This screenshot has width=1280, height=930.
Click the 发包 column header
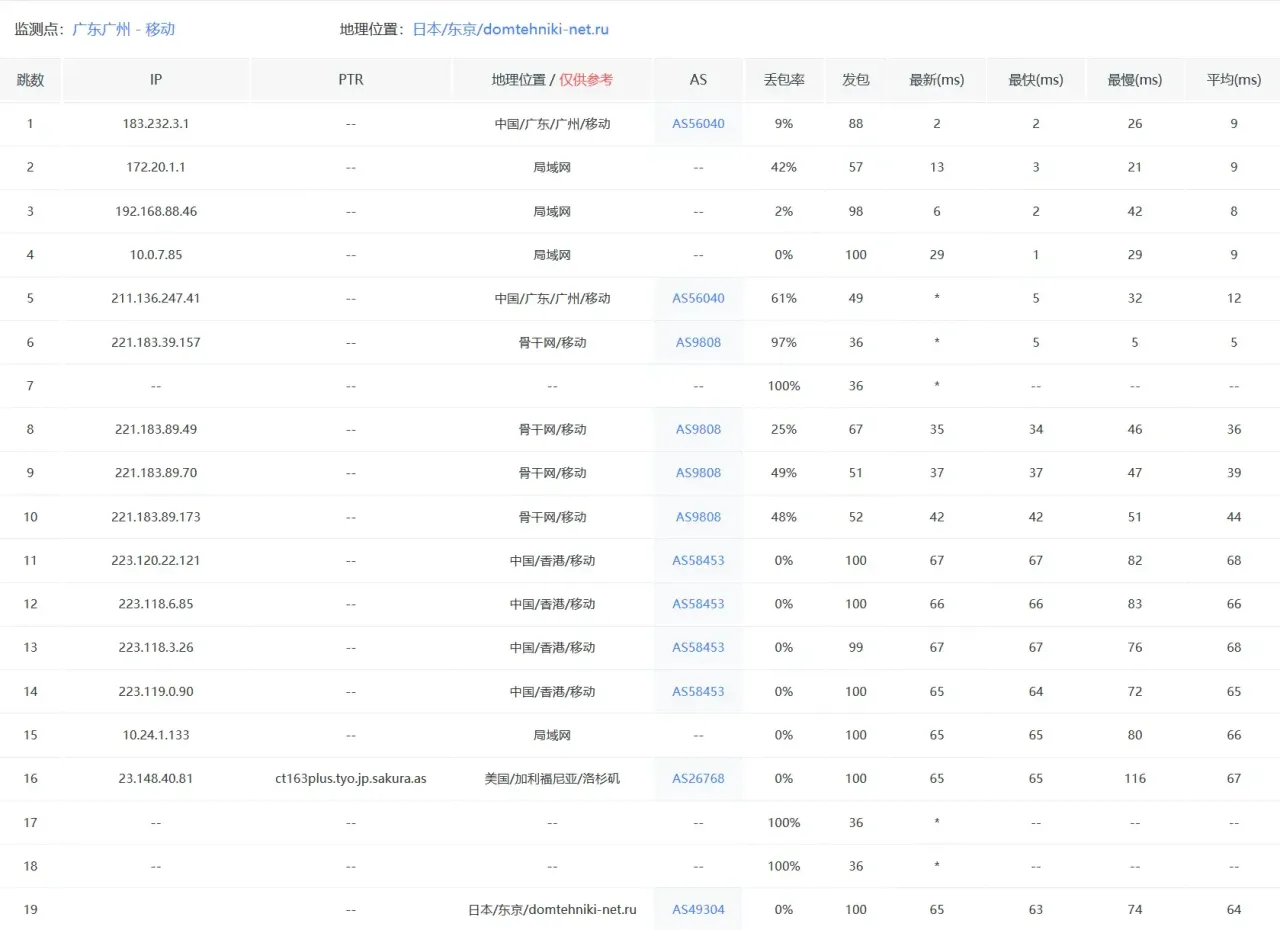pyautogui.click(x=856, y=80)
